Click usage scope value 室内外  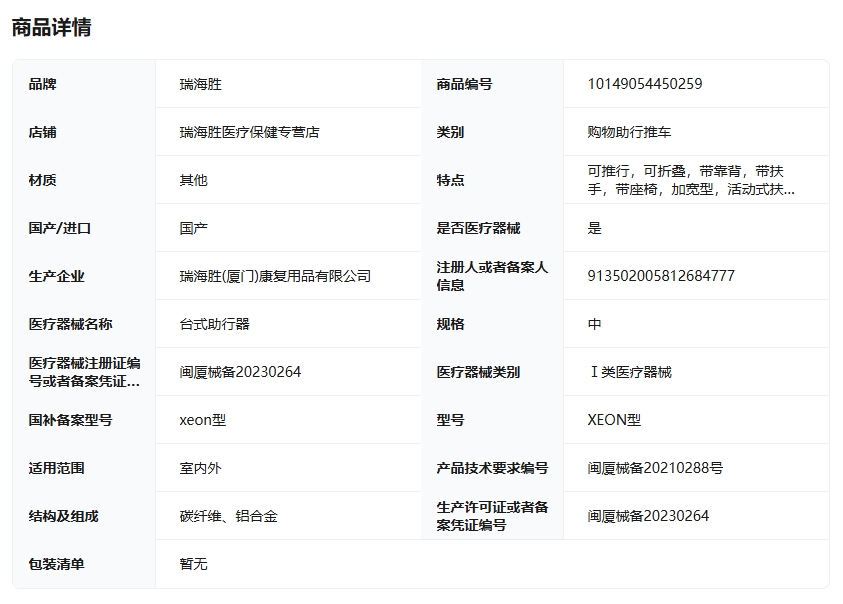click(x=201, y=468)
